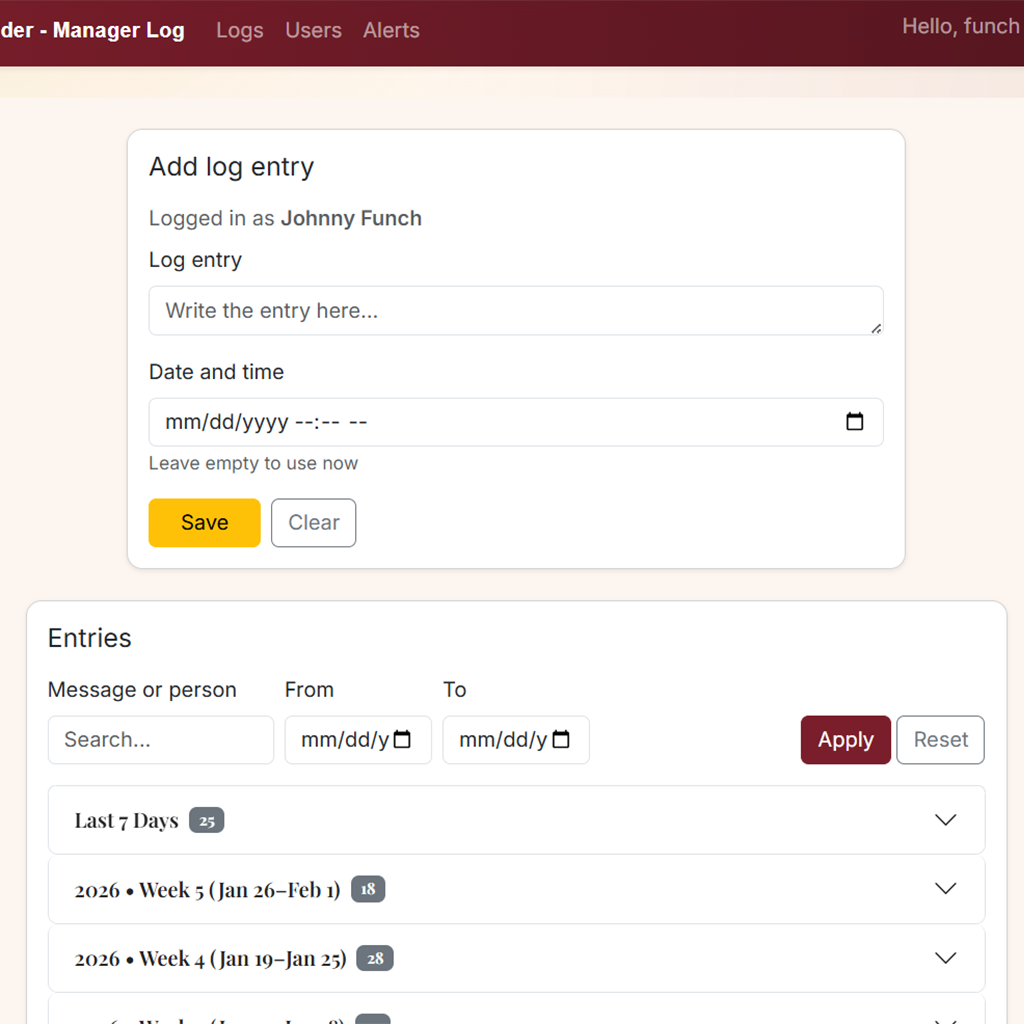The height and width of the screenshot is (1024, 1024).
Task: Open the From date calendar picker icon
Action: 403,740
